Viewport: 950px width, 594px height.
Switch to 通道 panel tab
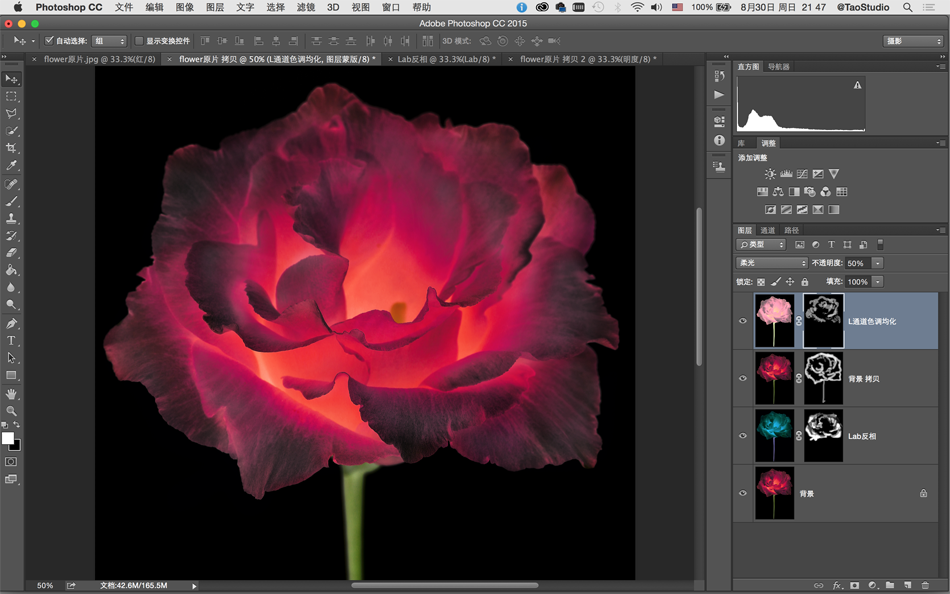[x=768, y=230]
